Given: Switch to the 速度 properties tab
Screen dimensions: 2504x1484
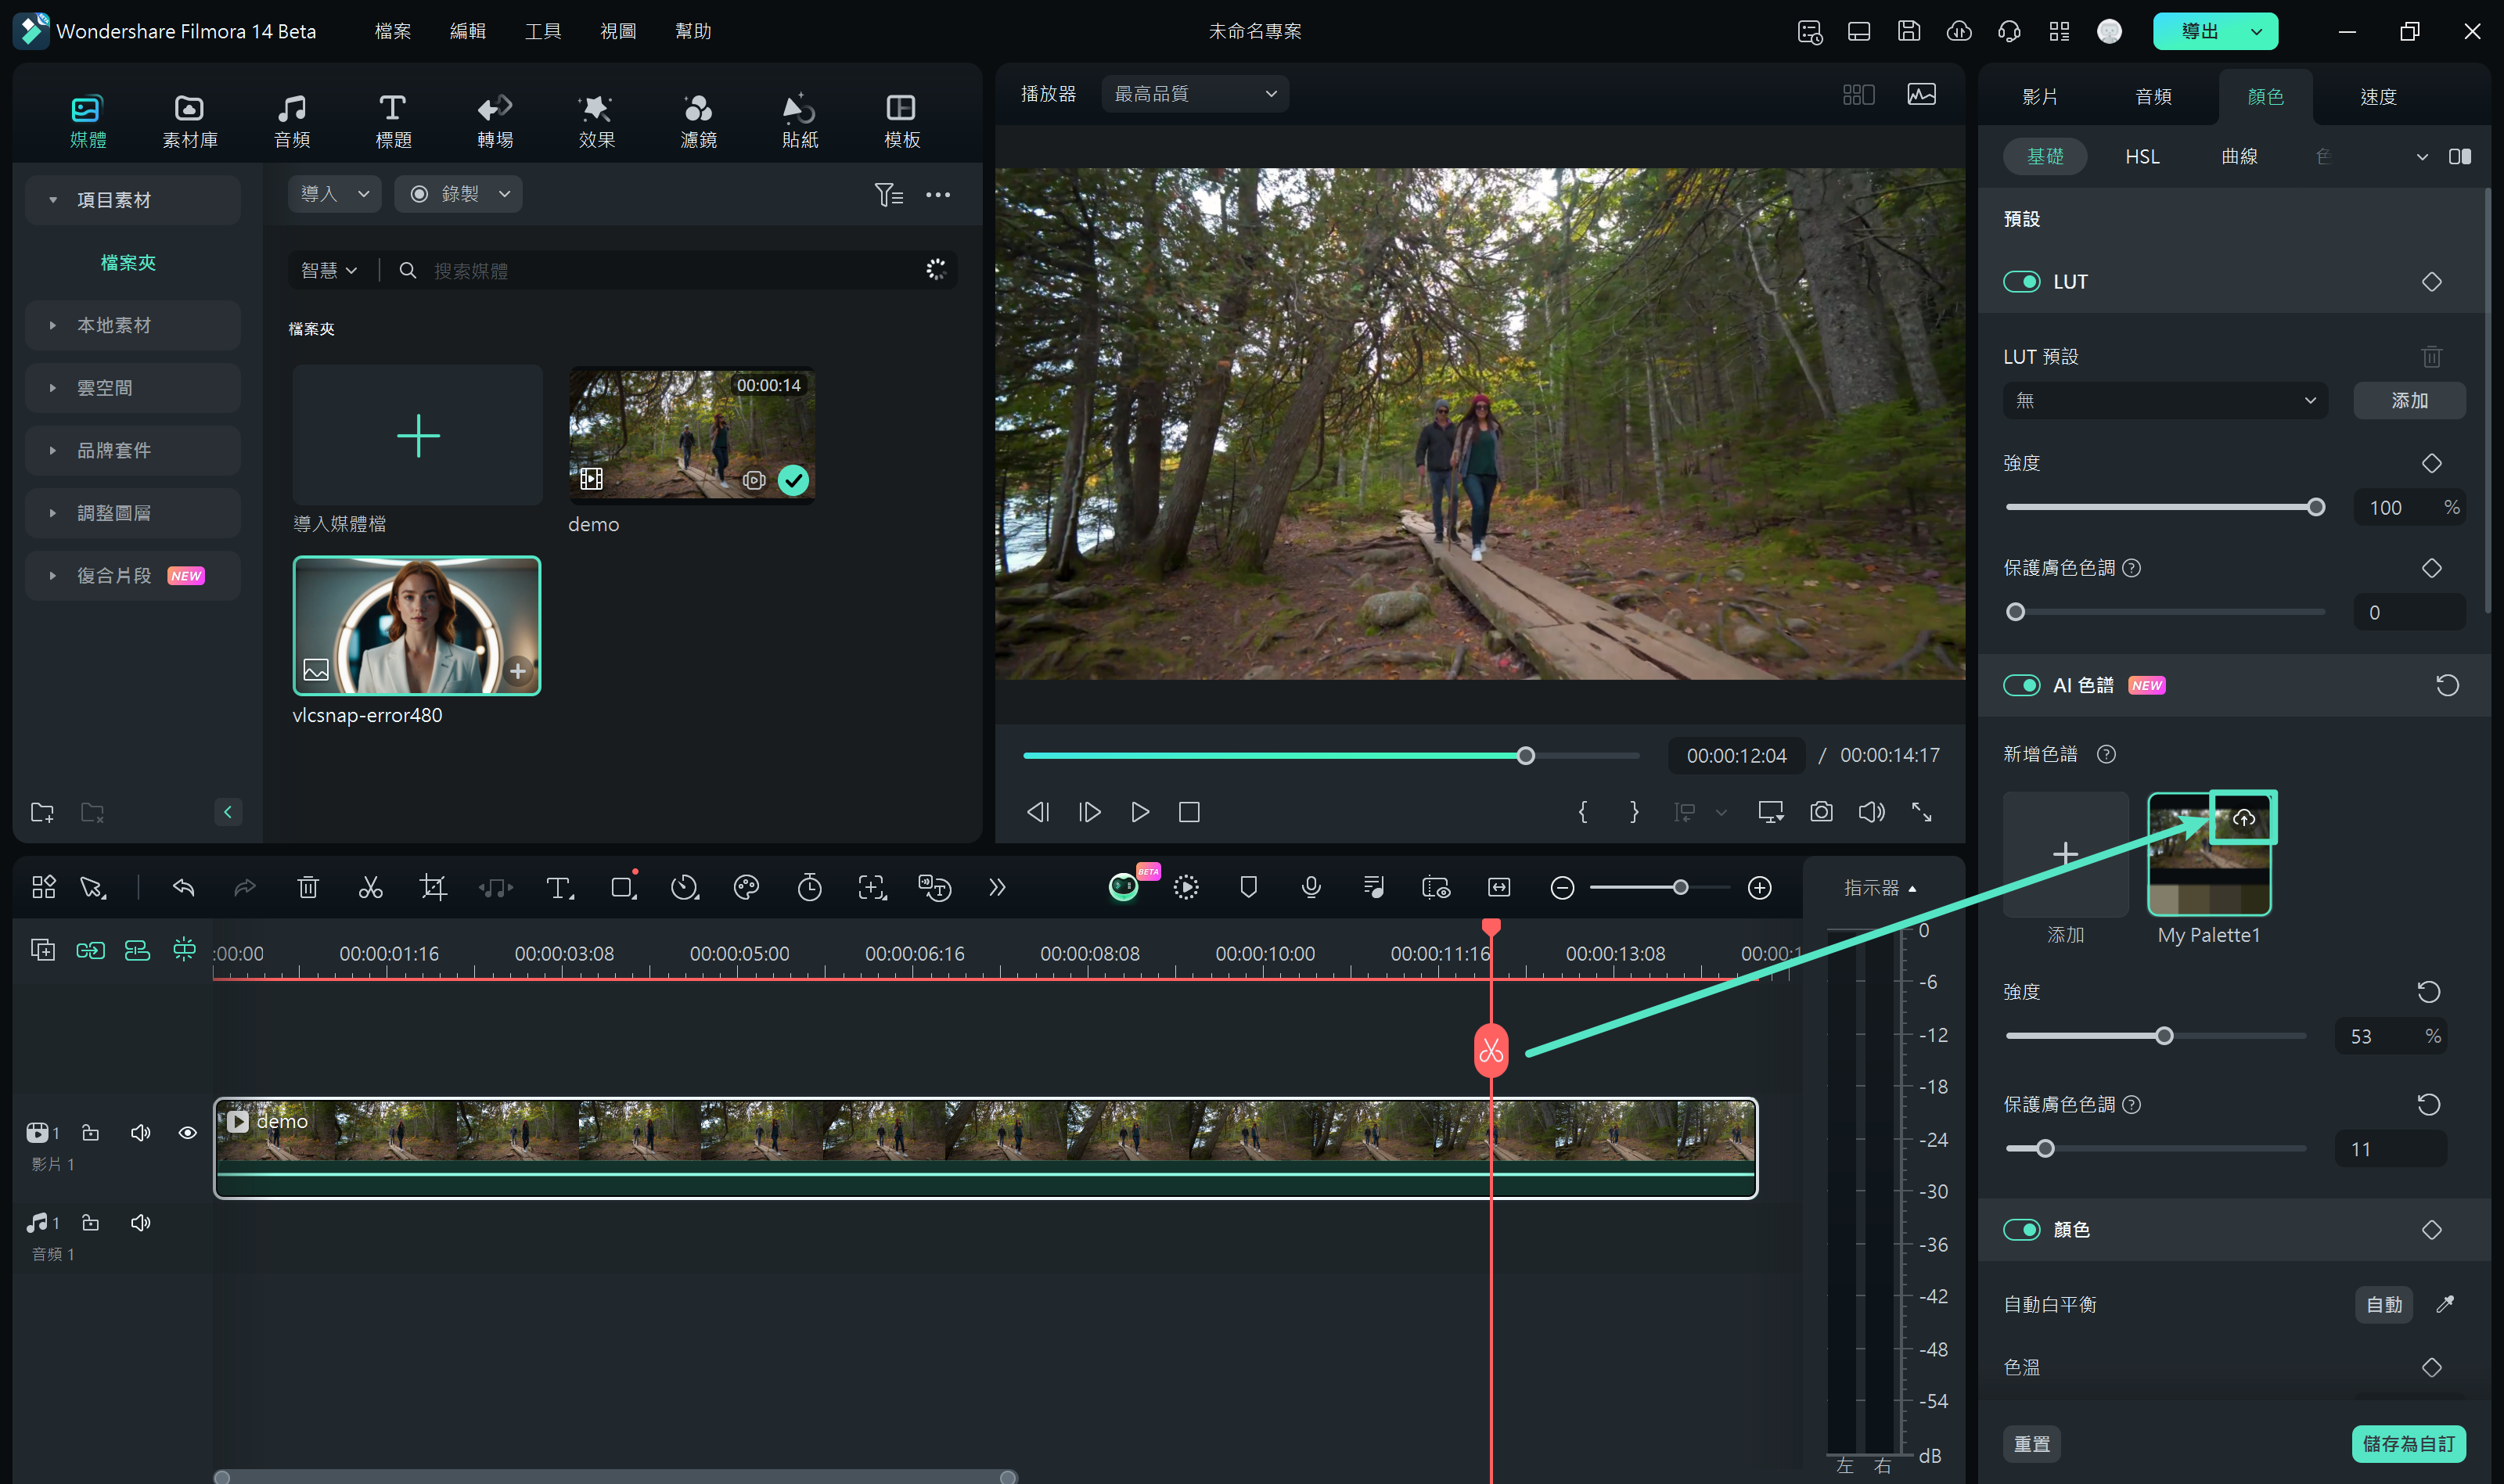Looking at the screenshot, I should coord(2378,96).
